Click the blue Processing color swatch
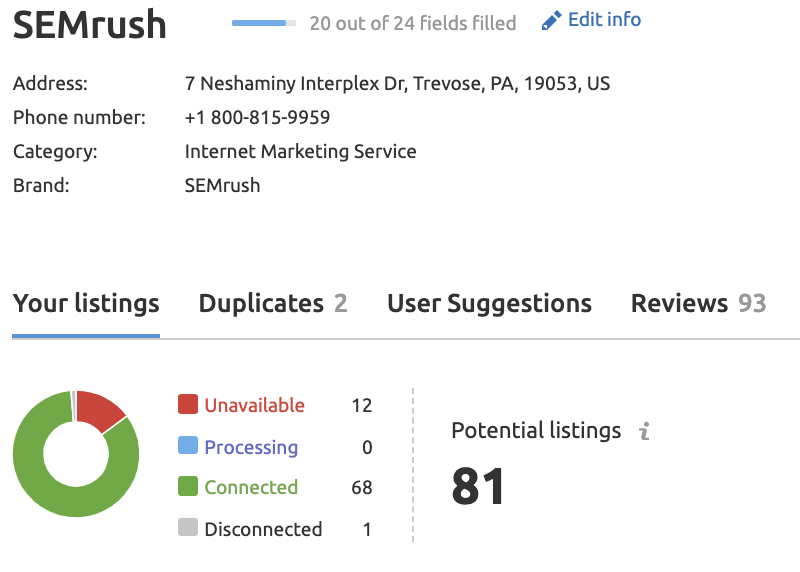The image size is (800, 572). tap(188, 445)
